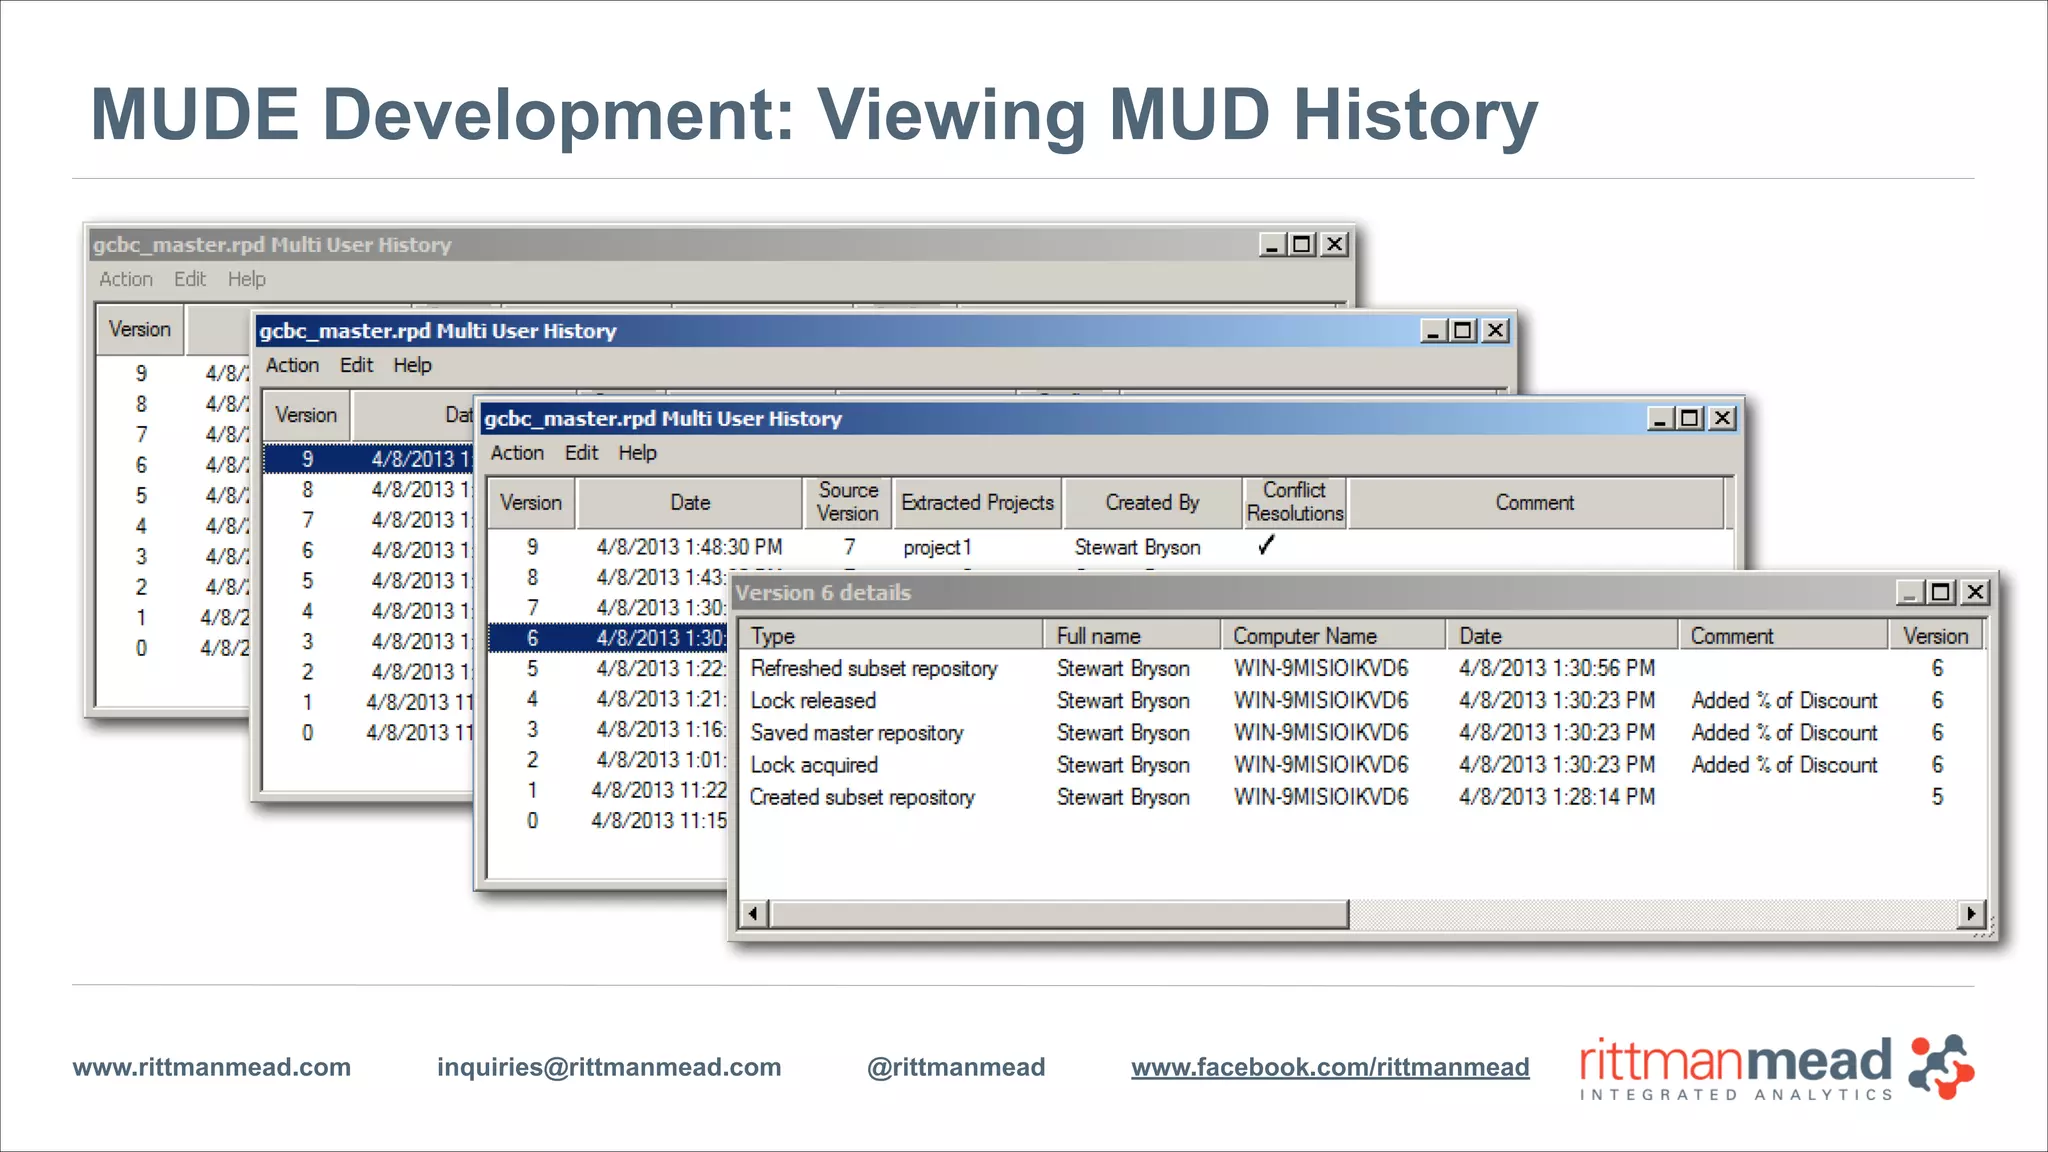This screenshot has height=1152, width=2048.
Task: Maximize the front Multi User History window
Action: (1690, 418)
